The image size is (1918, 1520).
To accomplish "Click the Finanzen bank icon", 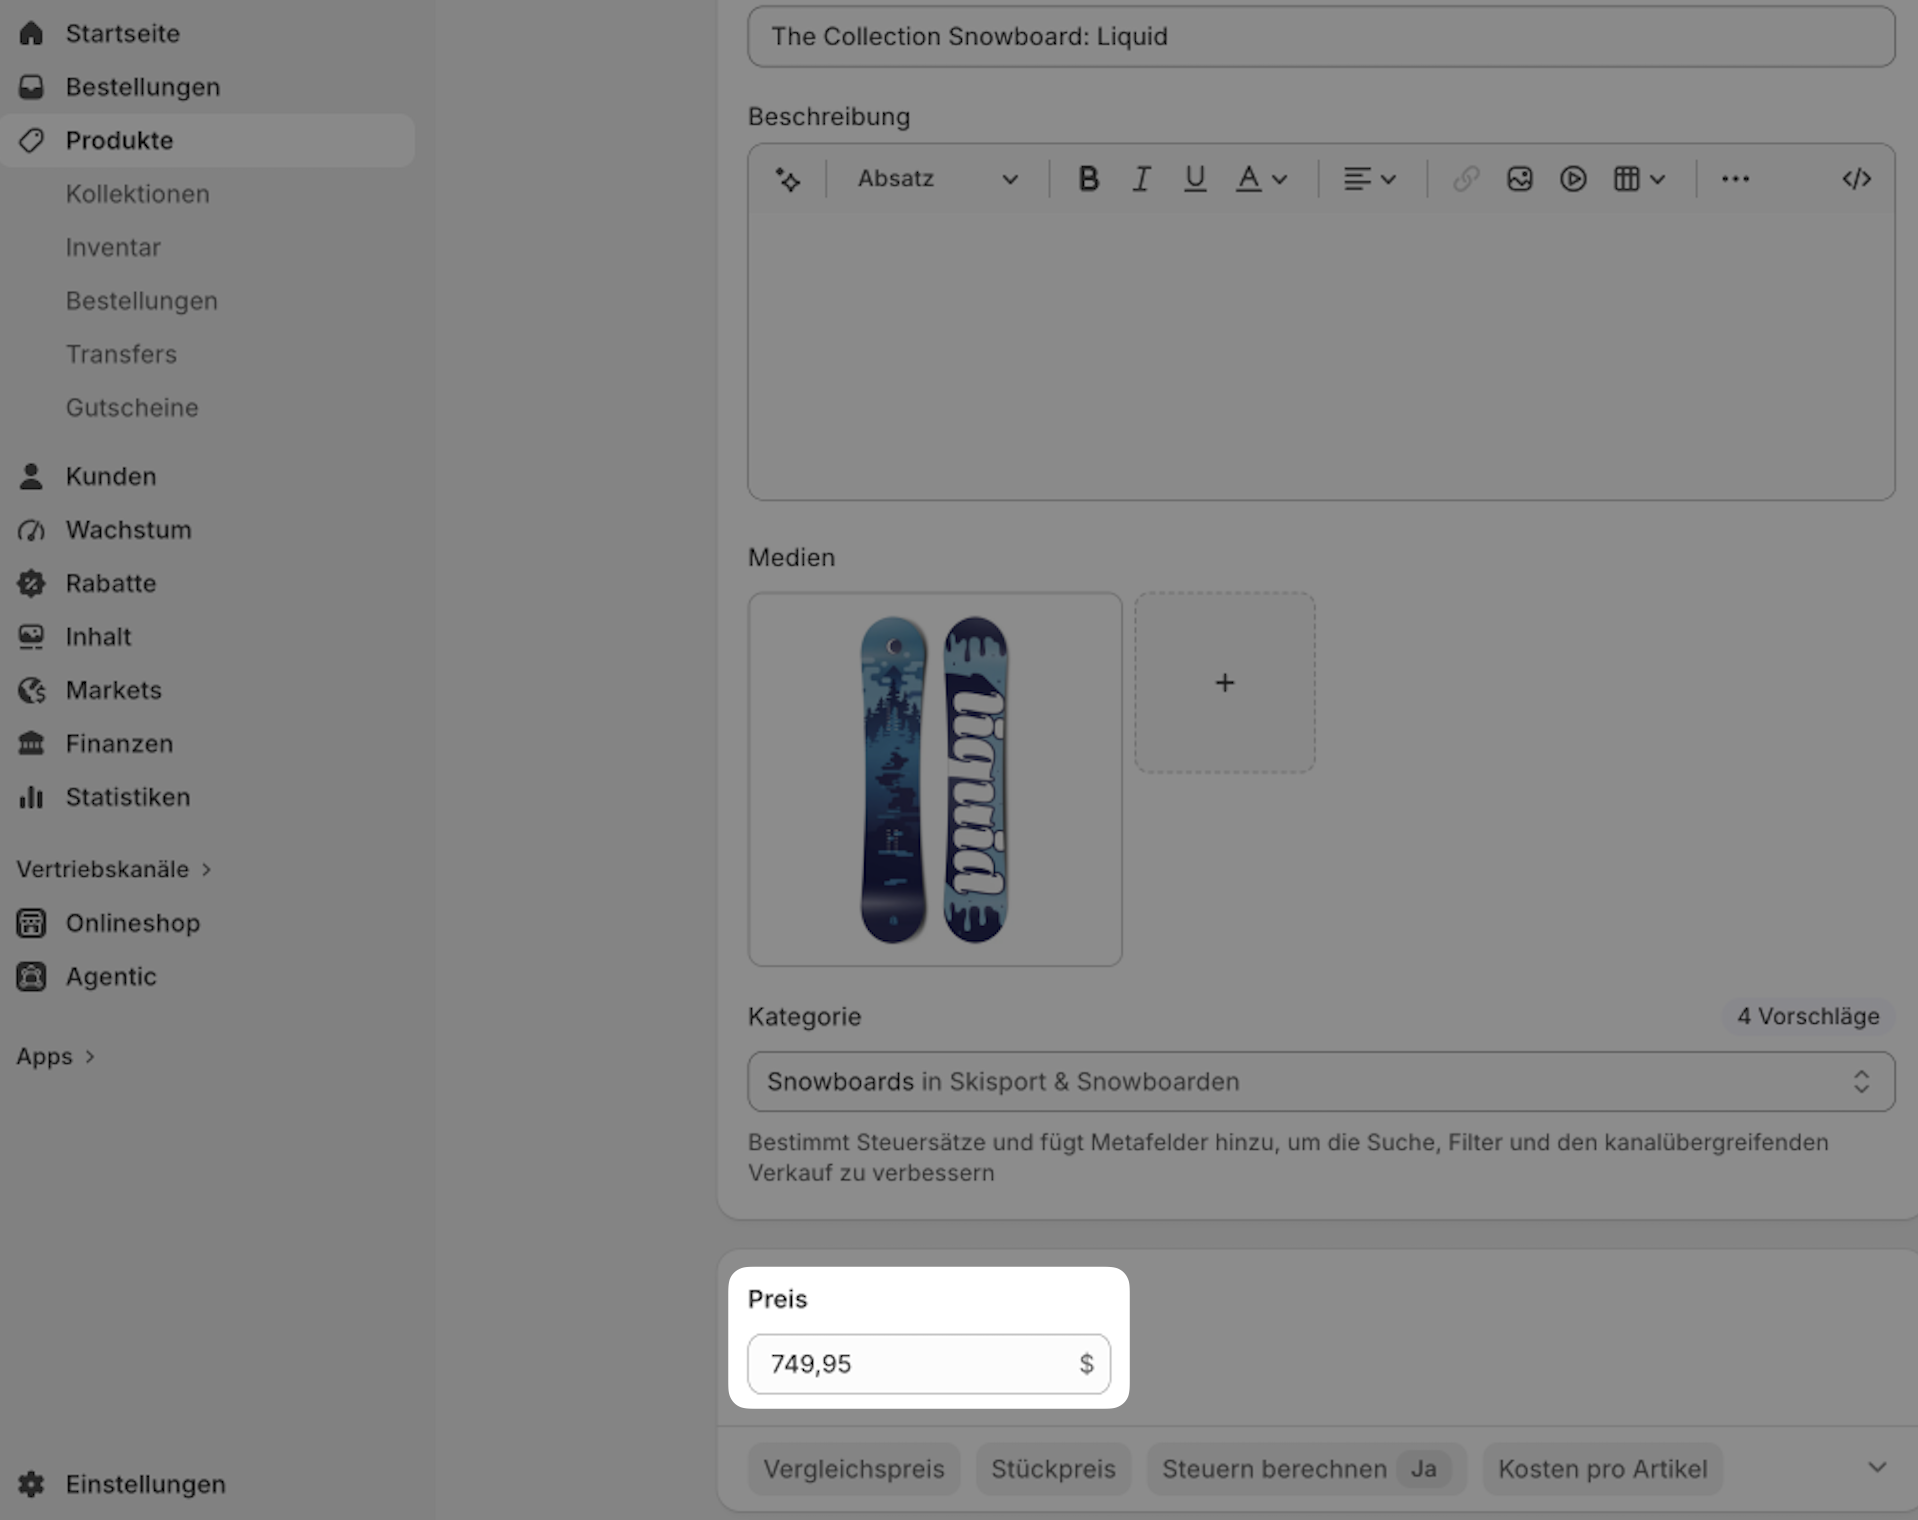I will 31,744.
